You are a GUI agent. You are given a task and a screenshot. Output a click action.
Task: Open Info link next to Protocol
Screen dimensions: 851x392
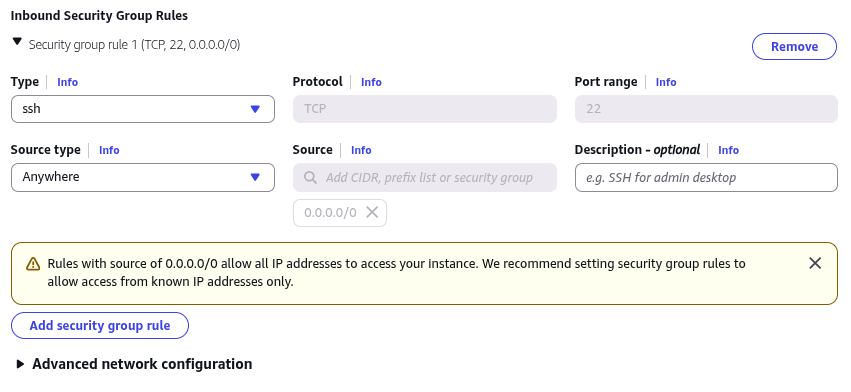point(371,82)
